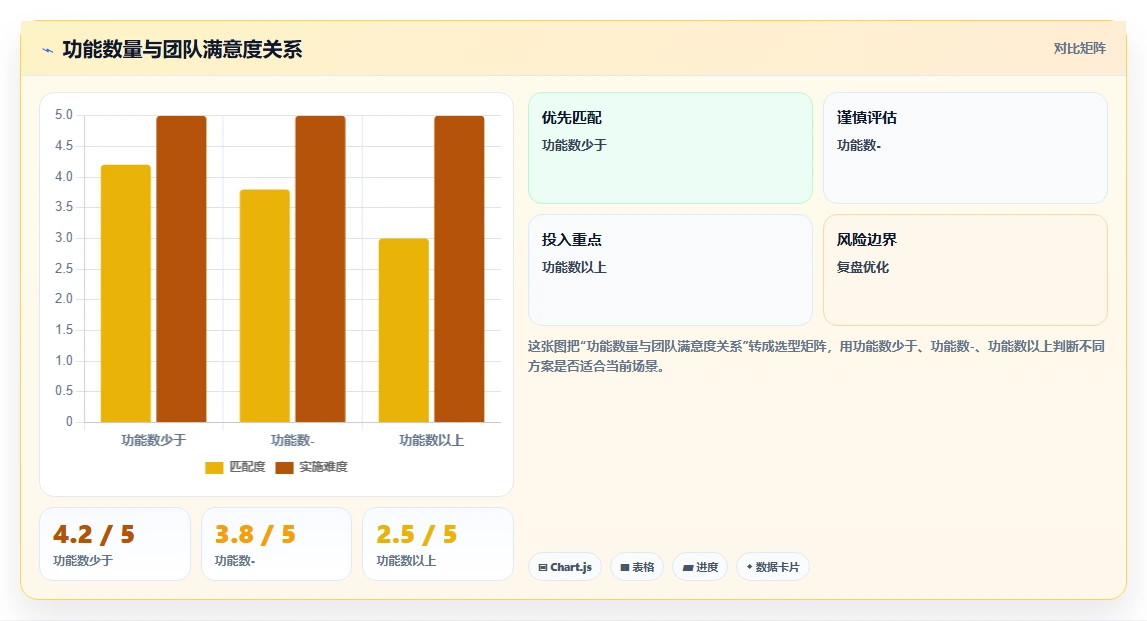Screen dimensions: 1147x621
Task: Click the description paragraph starting with 这张图把
Action: click(816, 356)
